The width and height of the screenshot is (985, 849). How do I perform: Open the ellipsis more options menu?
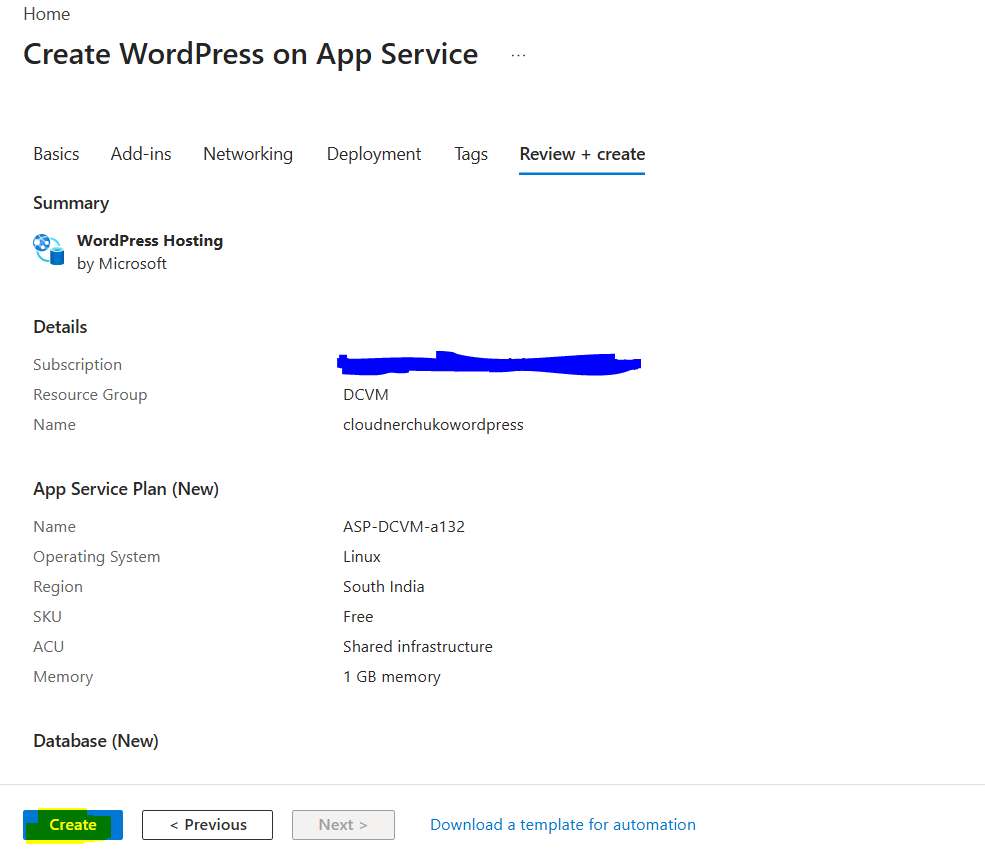(518, 55)
